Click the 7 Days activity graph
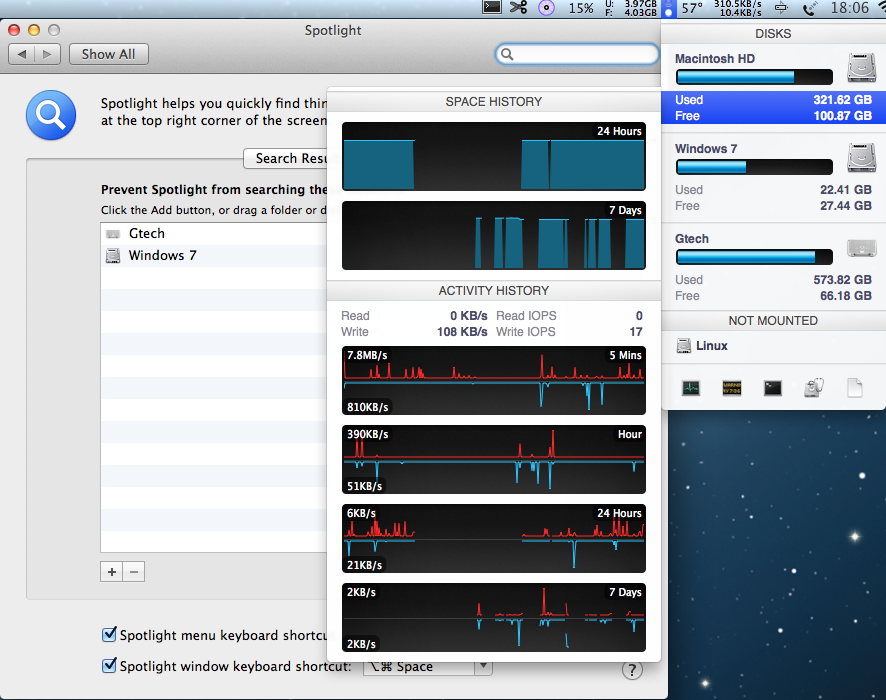Image resolution: width=886 pixels, height=700 pixels. pyautogui.click(x=494, y=618)
